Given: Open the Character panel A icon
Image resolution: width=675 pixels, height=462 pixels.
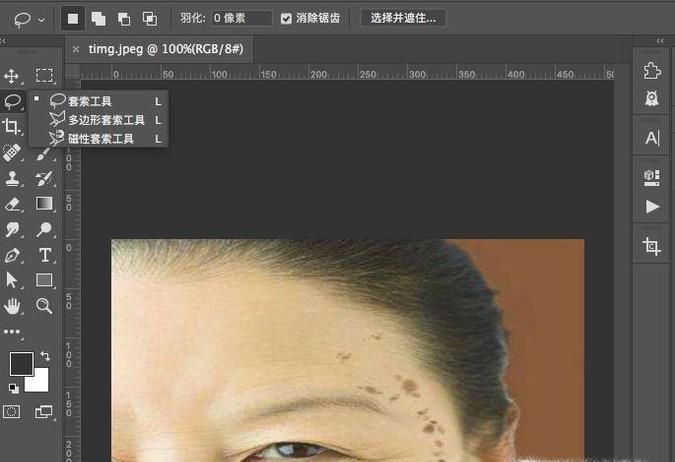Looking at the screenshot, I should click(x=652, y=138).
